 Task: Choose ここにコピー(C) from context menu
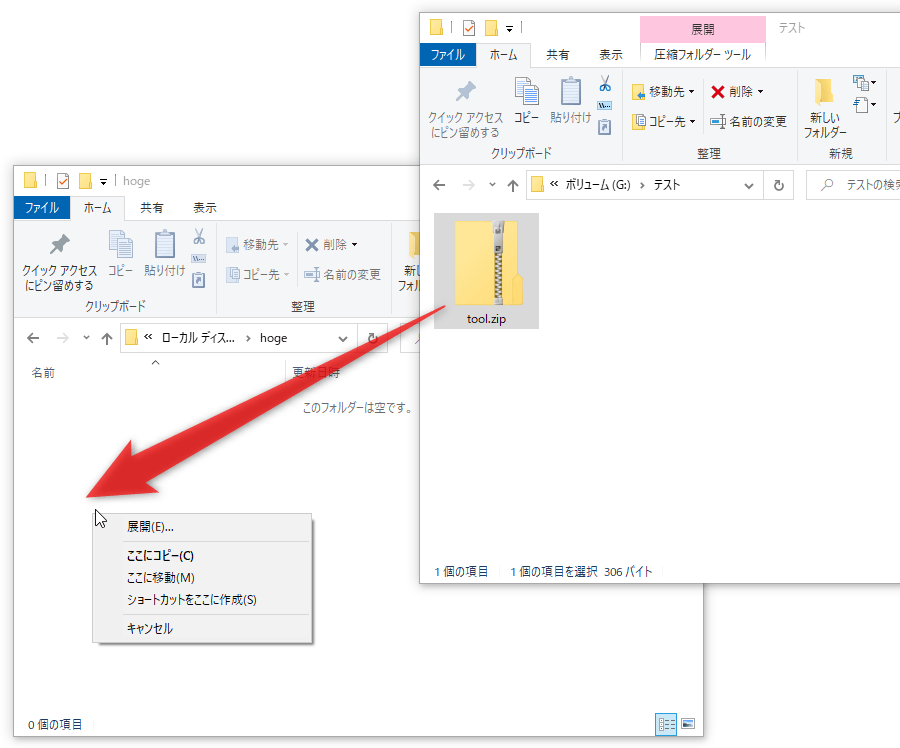coord(202,556)
